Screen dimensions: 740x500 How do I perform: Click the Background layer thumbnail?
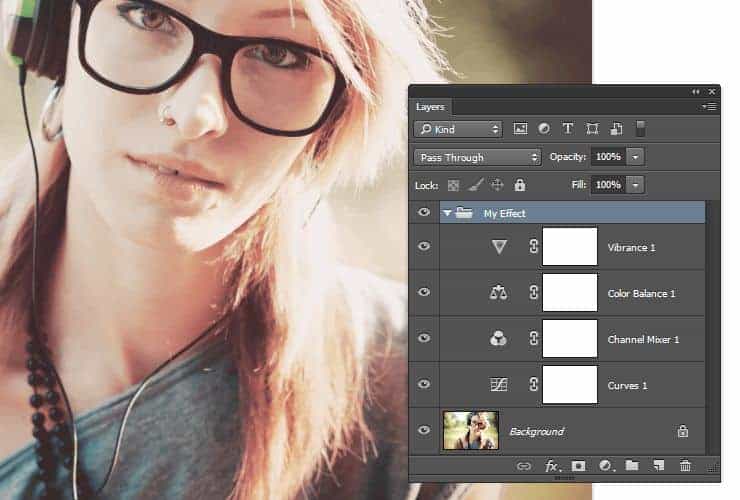471,430
